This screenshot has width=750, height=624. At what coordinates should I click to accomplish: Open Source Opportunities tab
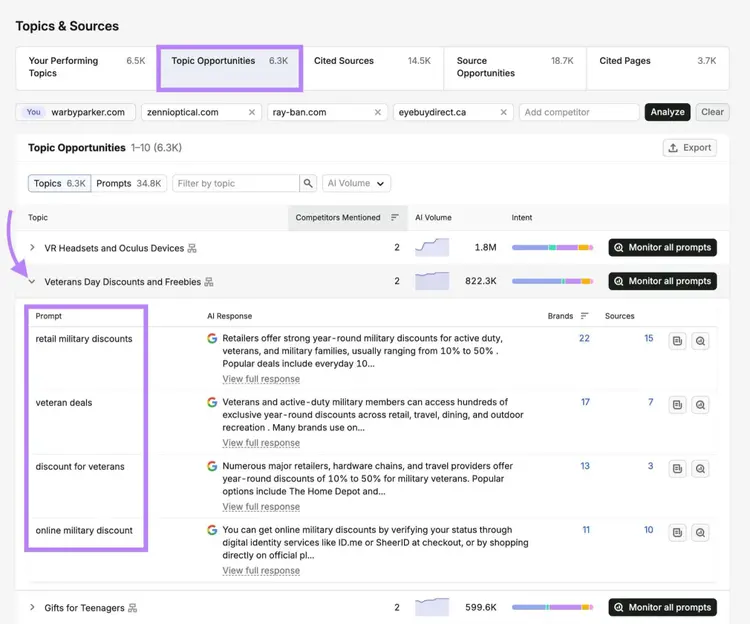tap(515, 67)
